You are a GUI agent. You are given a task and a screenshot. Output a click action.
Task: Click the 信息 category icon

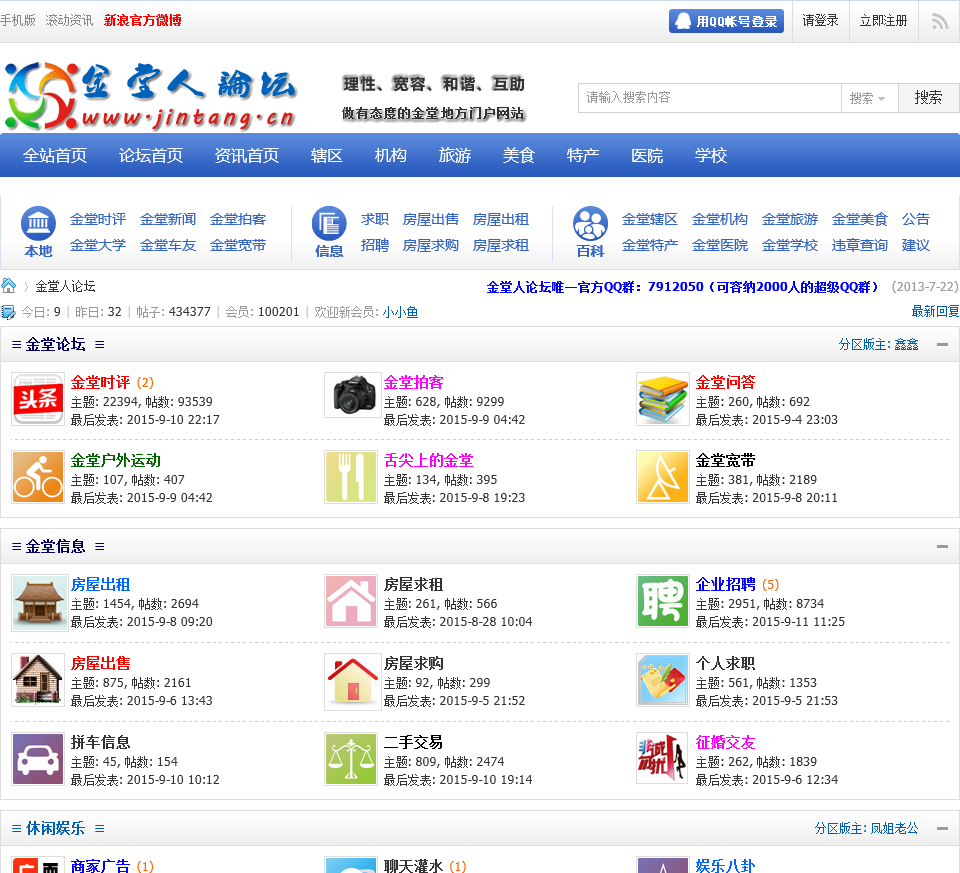[x=329, y=223]
